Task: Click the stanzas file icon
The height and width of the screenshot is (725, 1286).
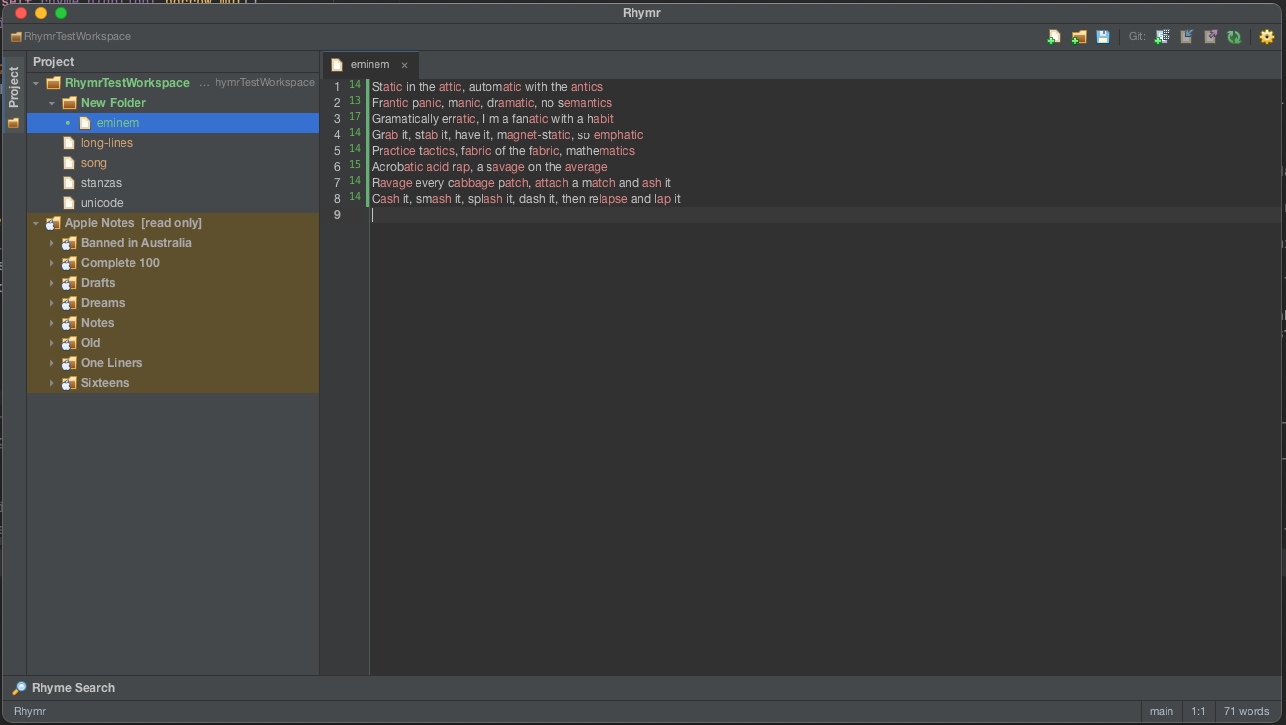Action: pos(69,183)
